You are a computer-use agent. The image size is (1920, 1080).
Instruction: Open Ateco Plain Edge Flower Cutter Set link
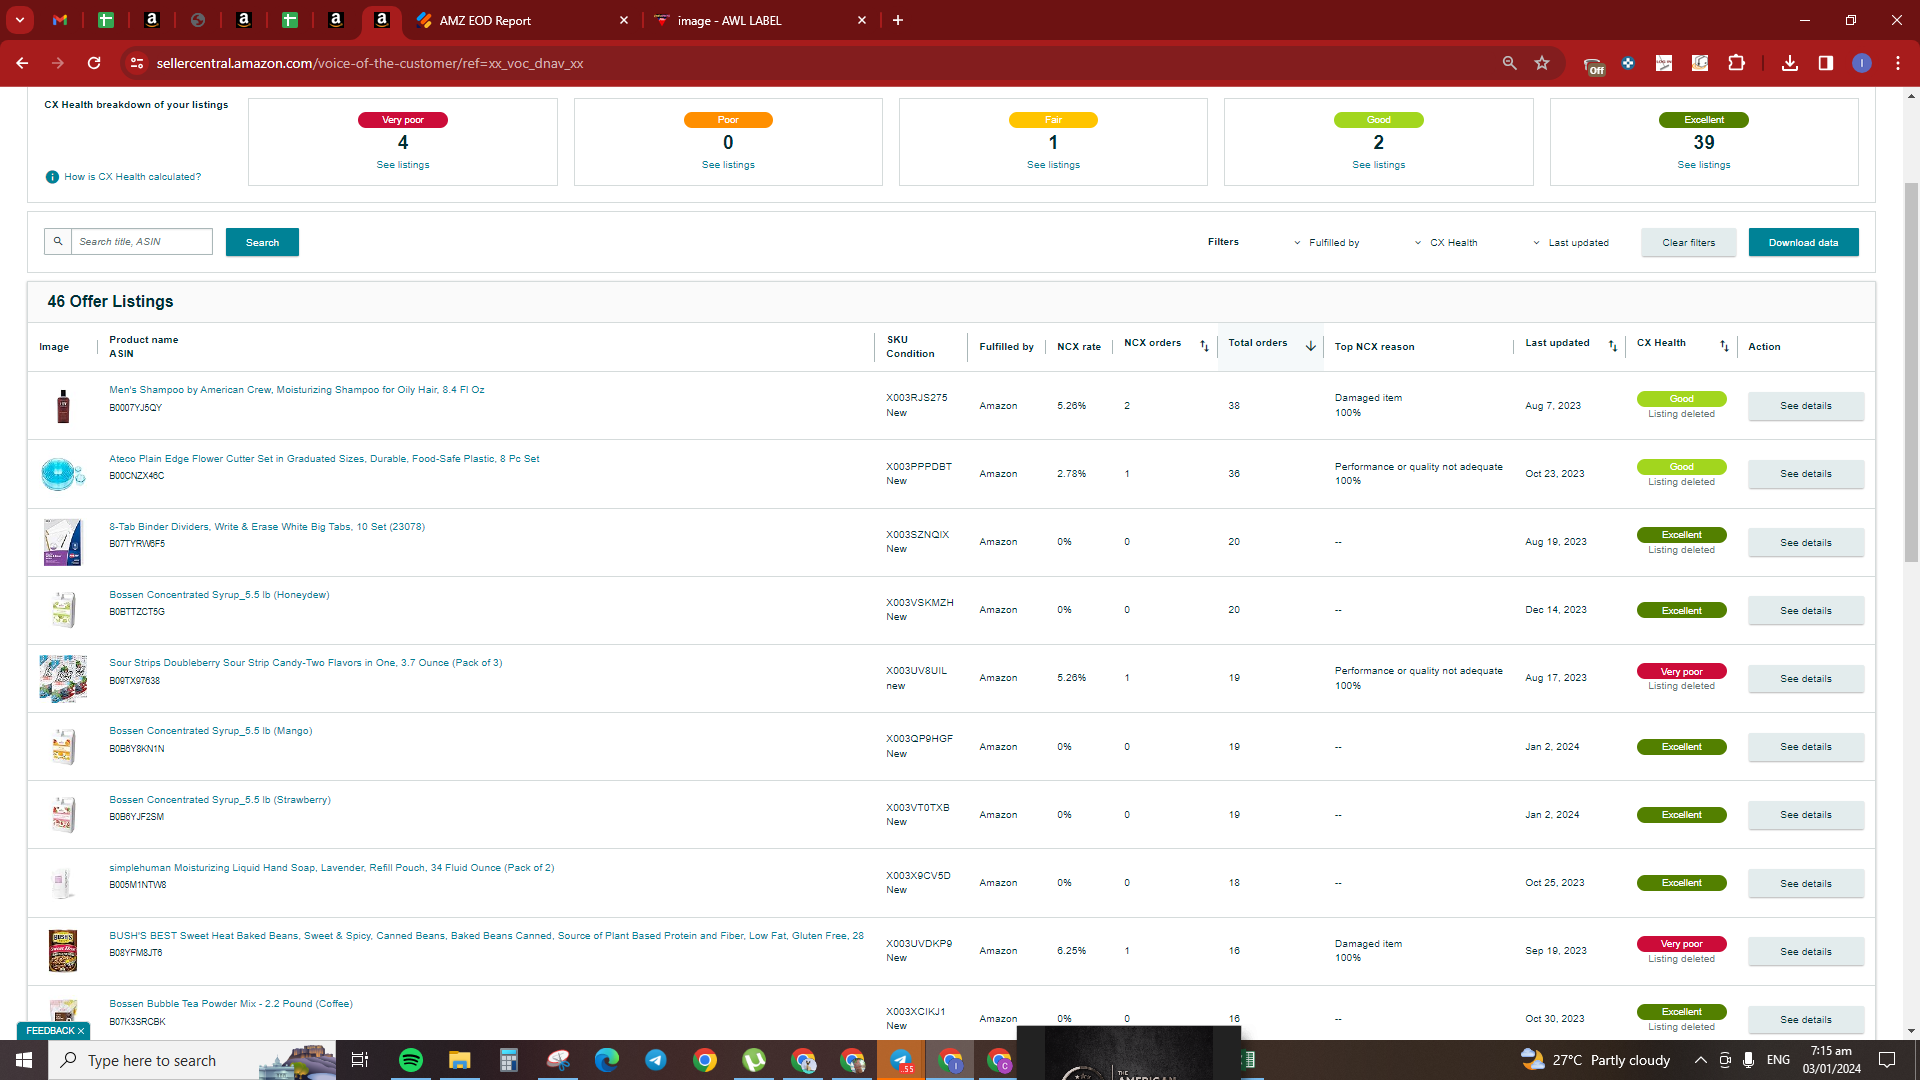pyautogui.click(x=324, y=459)
